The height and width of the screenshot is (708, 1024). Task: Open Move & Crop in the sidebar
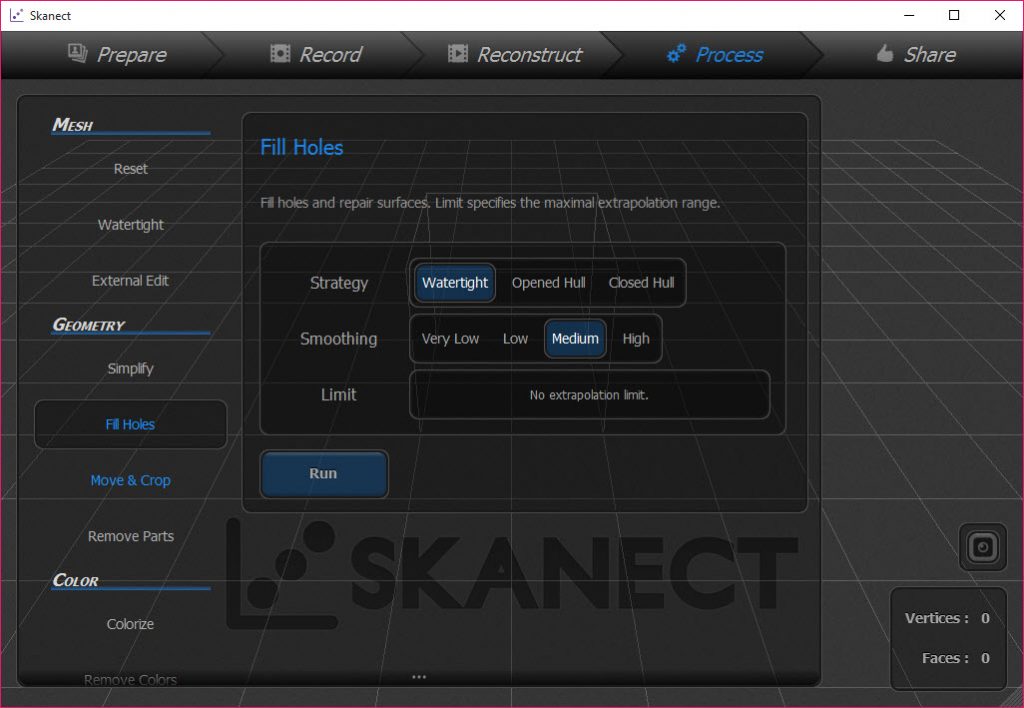pos(131,480)
